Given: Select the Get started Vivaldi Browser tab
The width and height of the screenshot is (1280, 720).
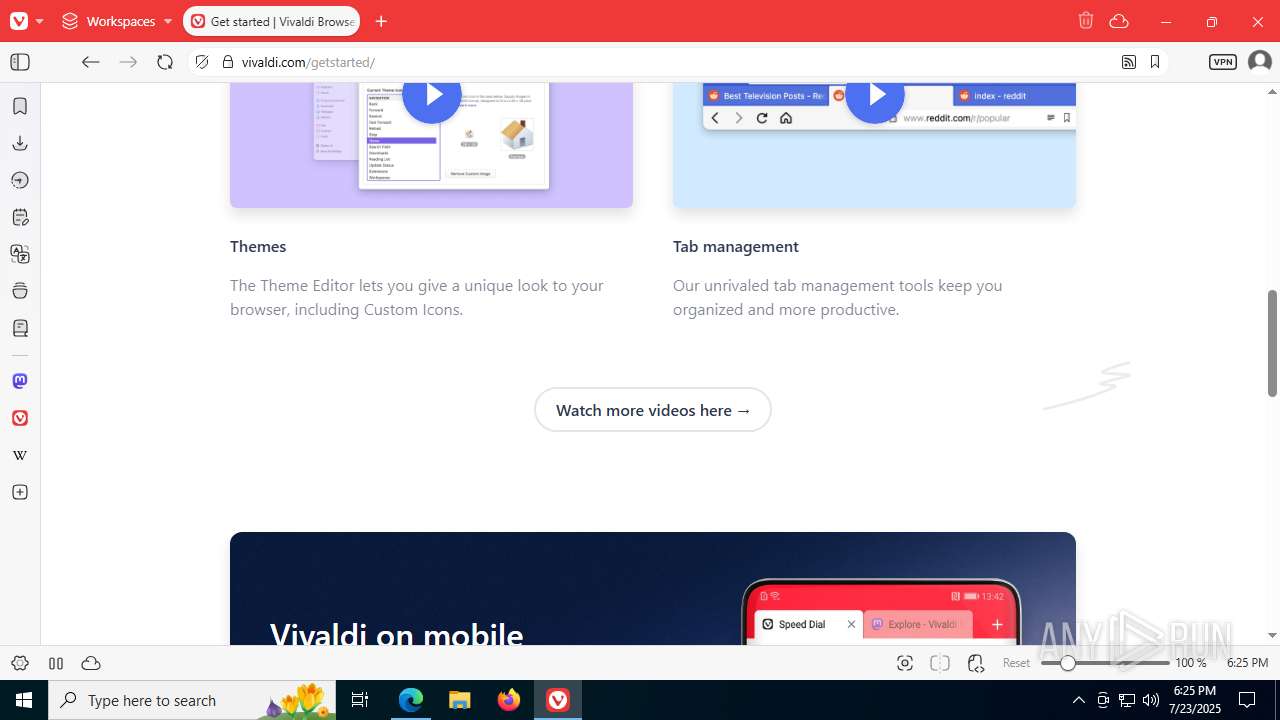Looking at the screenshot, I should point(271,21).
